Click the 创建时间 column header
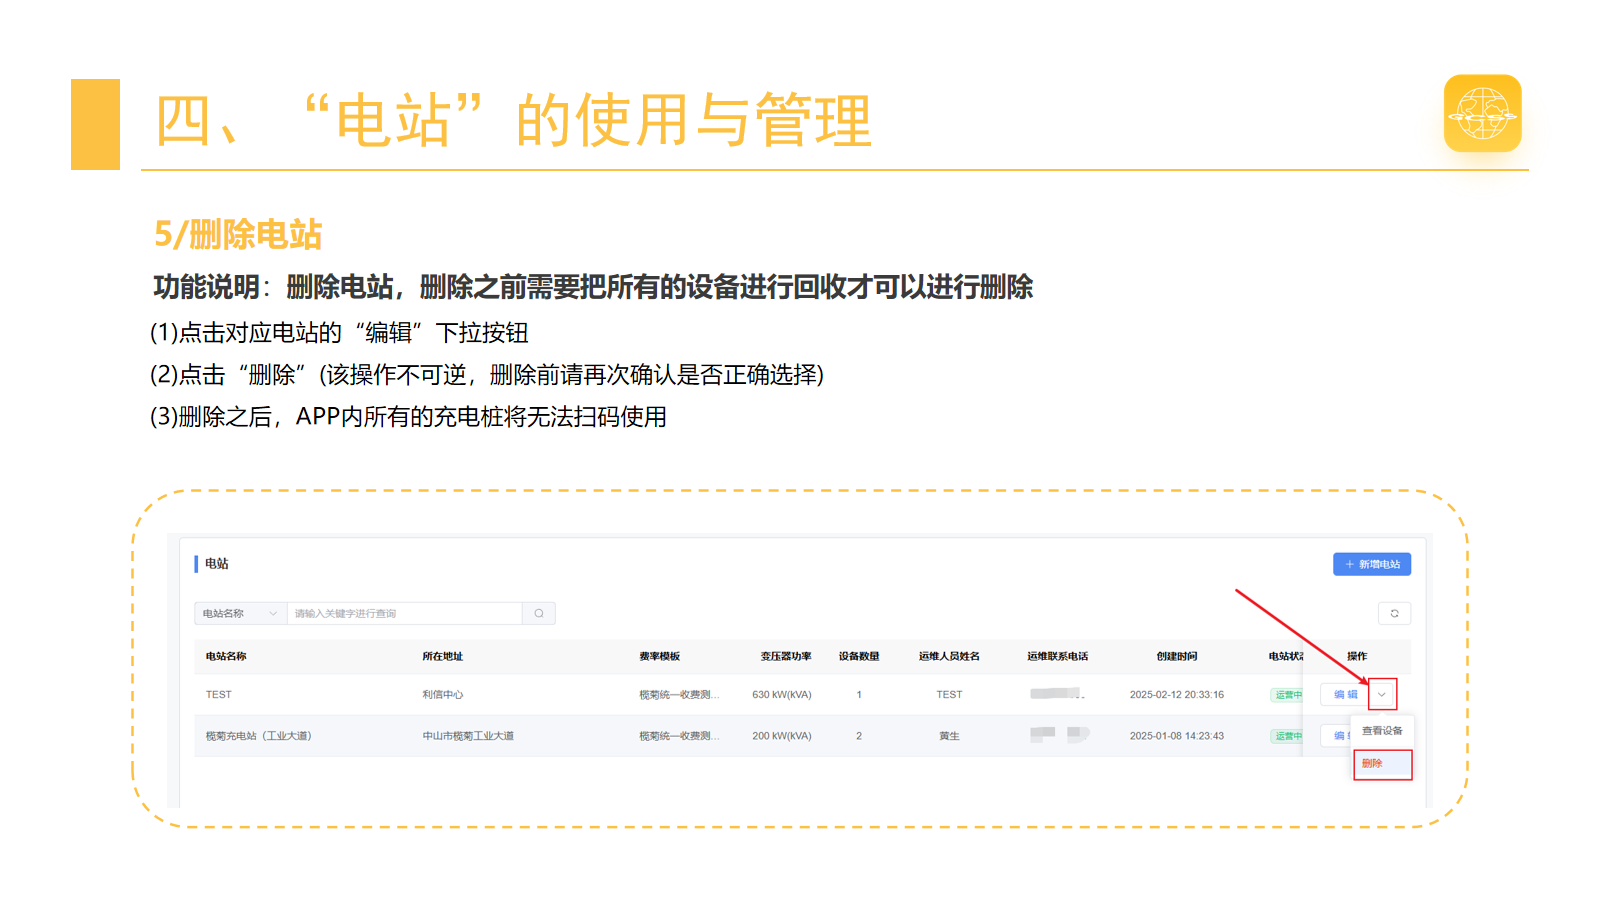Image resolution: width=1600 pixels, height=900 pixels. tap(1177, 656)
